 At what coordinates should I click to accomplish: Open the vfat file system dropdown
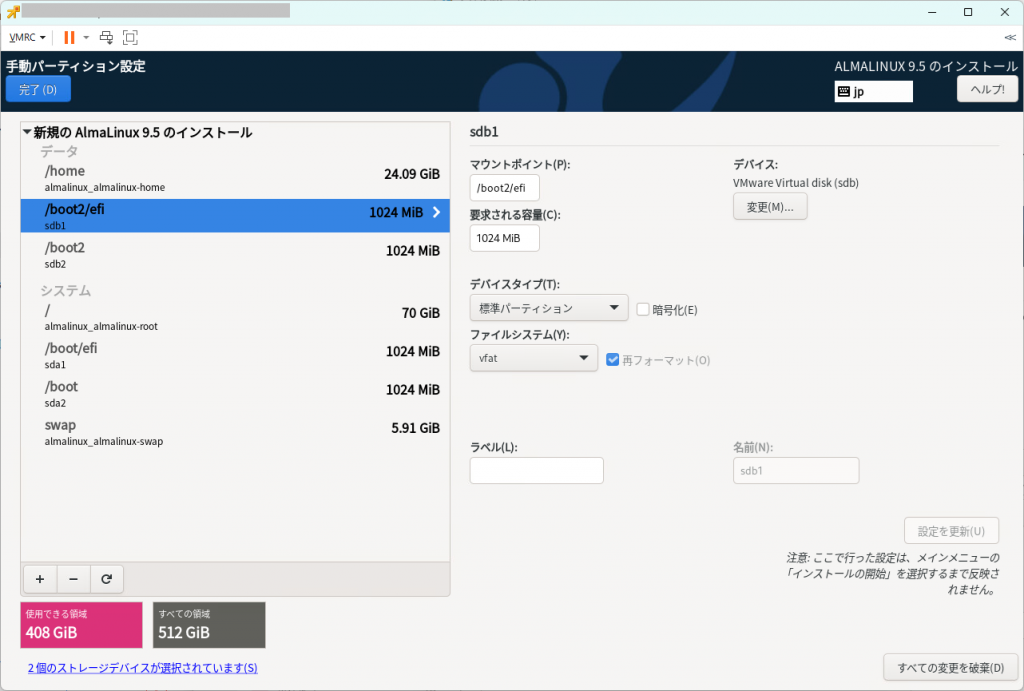[x=534, y=358]
